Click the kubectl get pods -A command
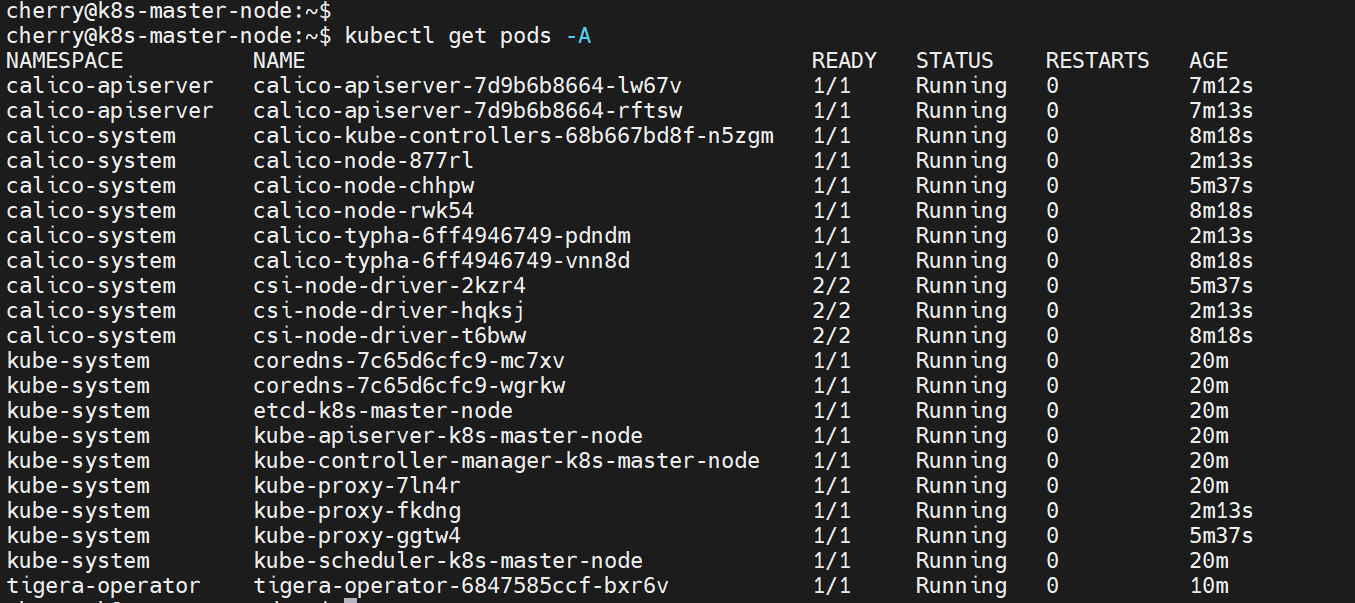Image resolution: width=1355 pixels, height=603 pixels. (467, 36)
